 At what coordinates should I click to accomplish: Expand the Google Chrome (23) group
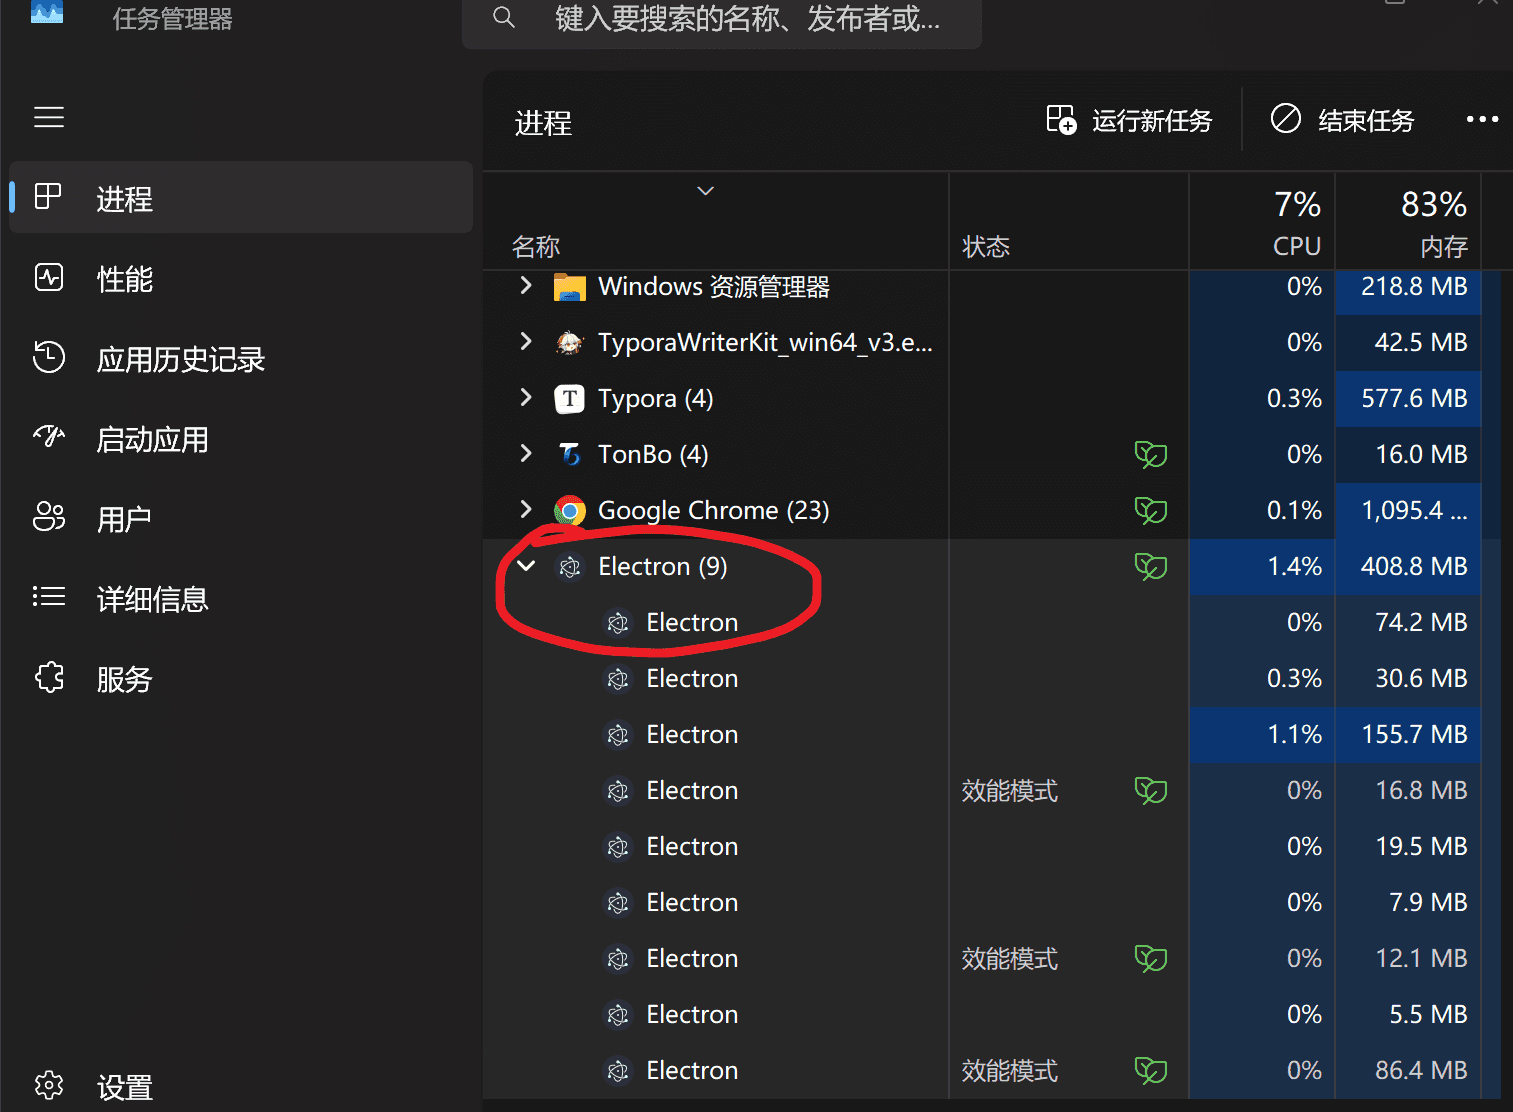pos(526,510)
